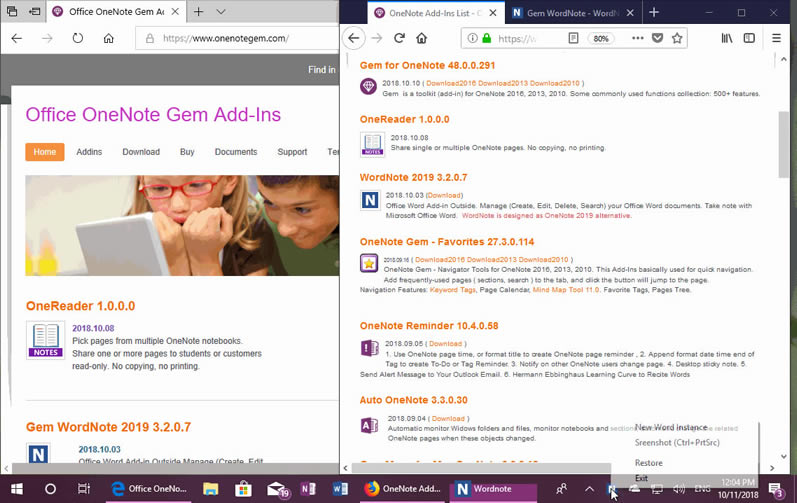Click the Edge refresh button

click(x=78, y=39)
